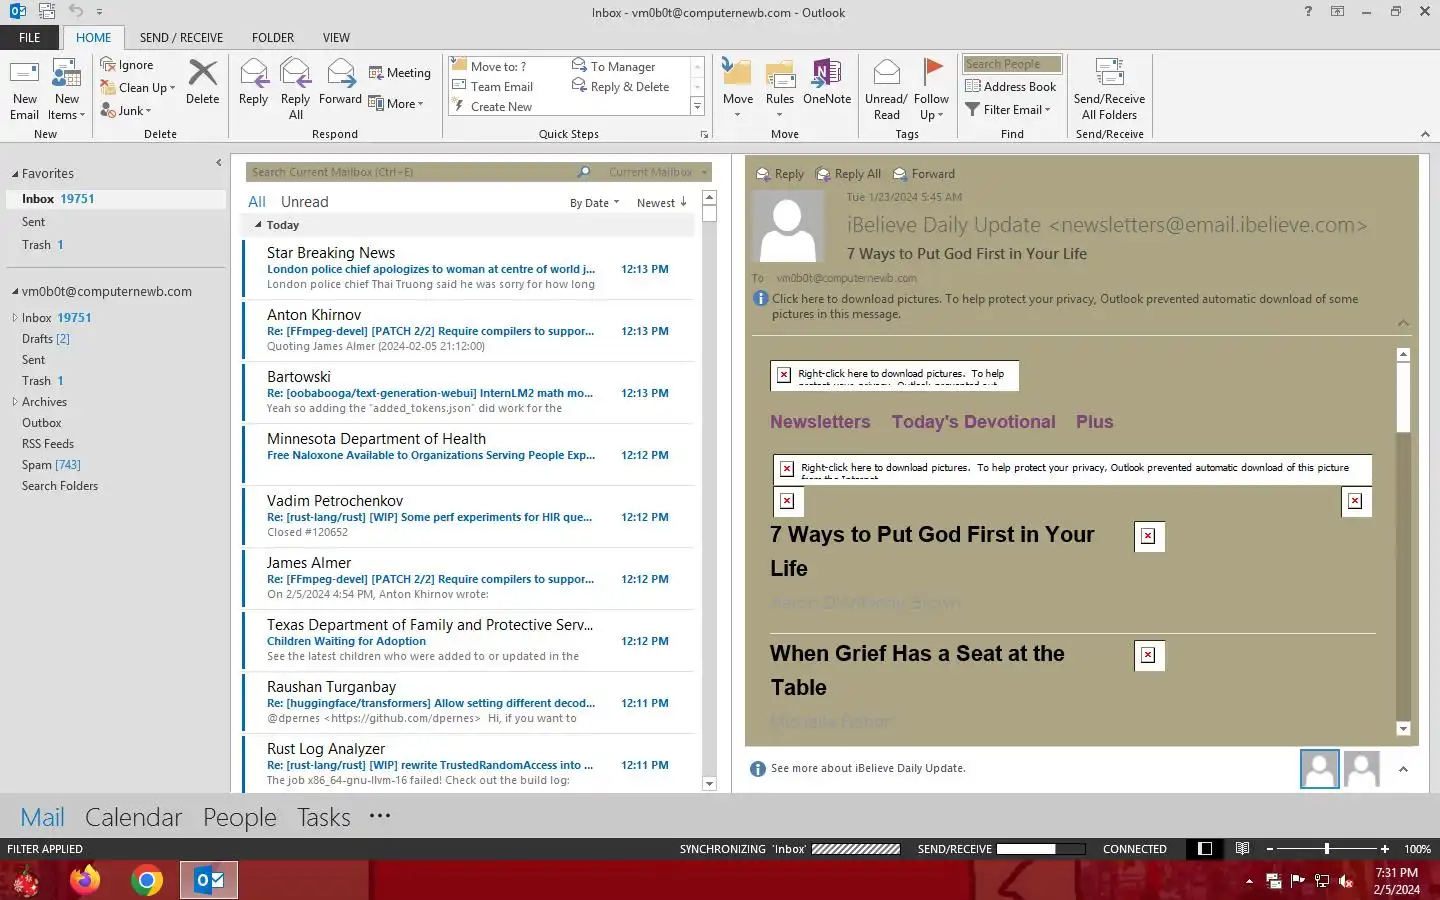Open the By Date sort dropdown

(595, 203)
